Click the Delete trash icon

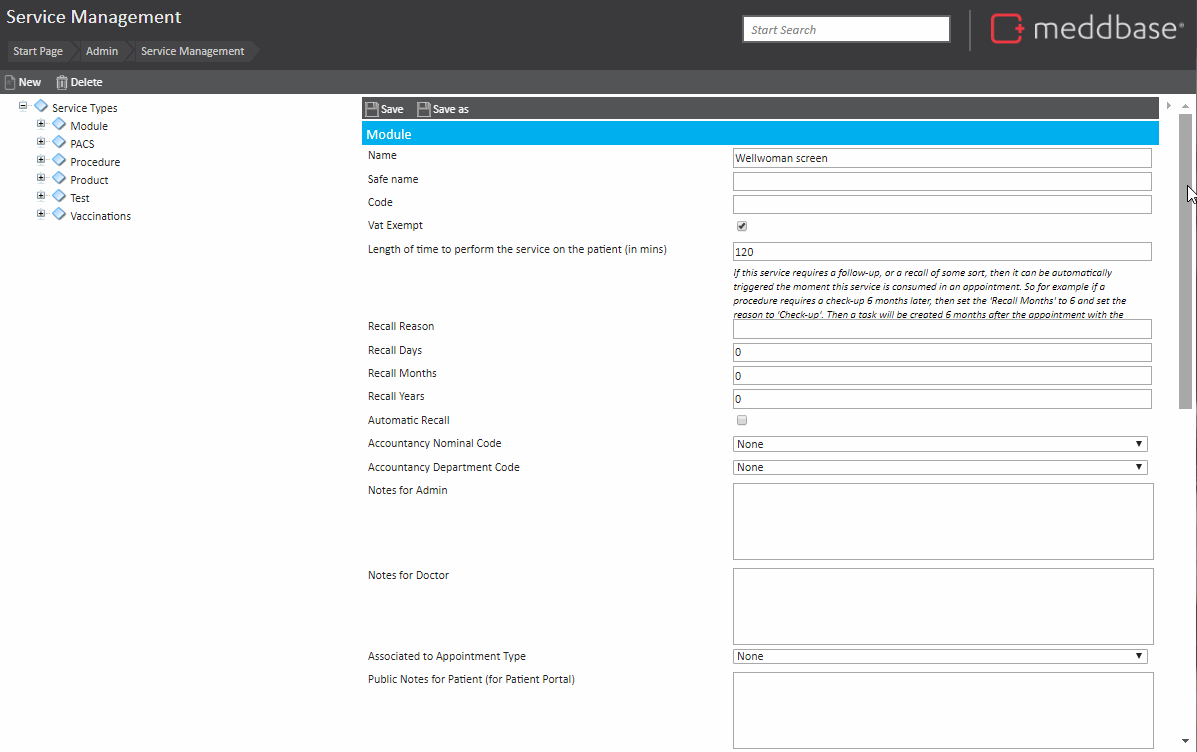[x=62, y=82]
